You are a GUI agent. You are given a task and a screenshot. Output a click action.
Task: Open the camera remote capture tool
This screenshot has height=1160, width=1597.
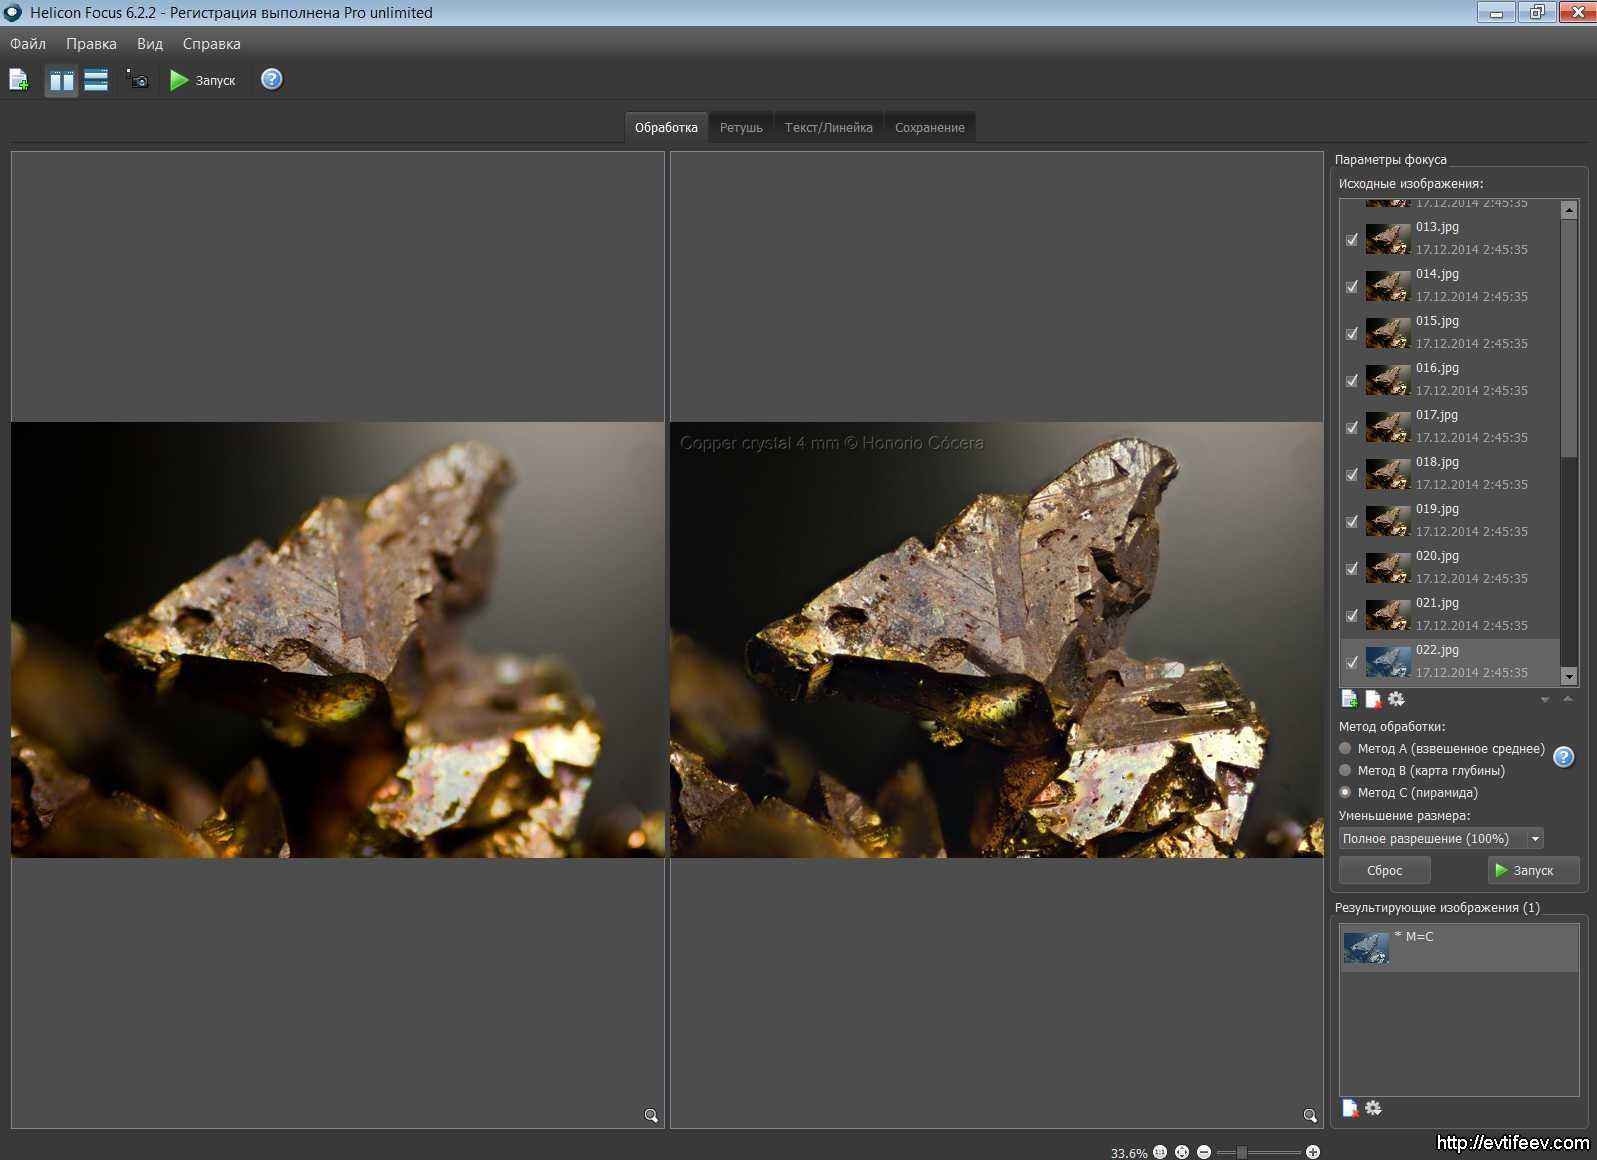click(137, 79)
